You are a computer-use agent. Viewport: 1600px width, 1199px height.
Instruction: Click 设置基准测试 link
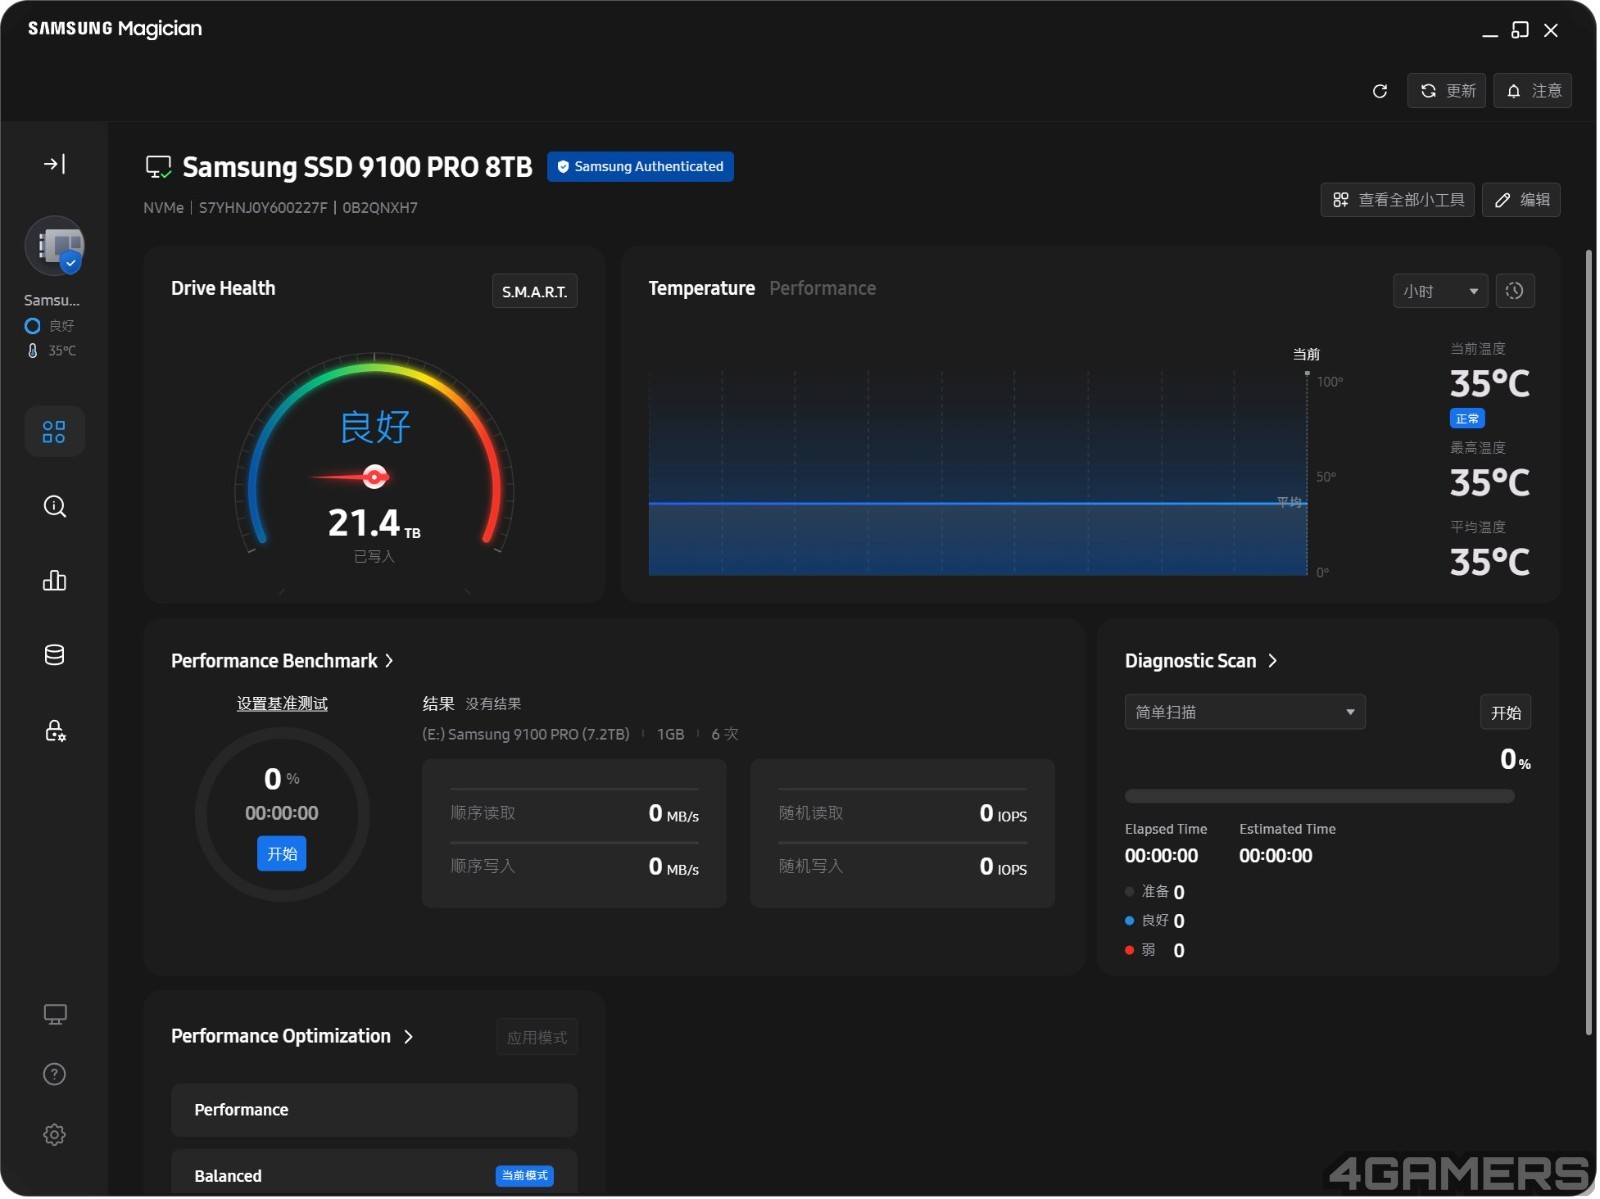(x=282, y=704)
